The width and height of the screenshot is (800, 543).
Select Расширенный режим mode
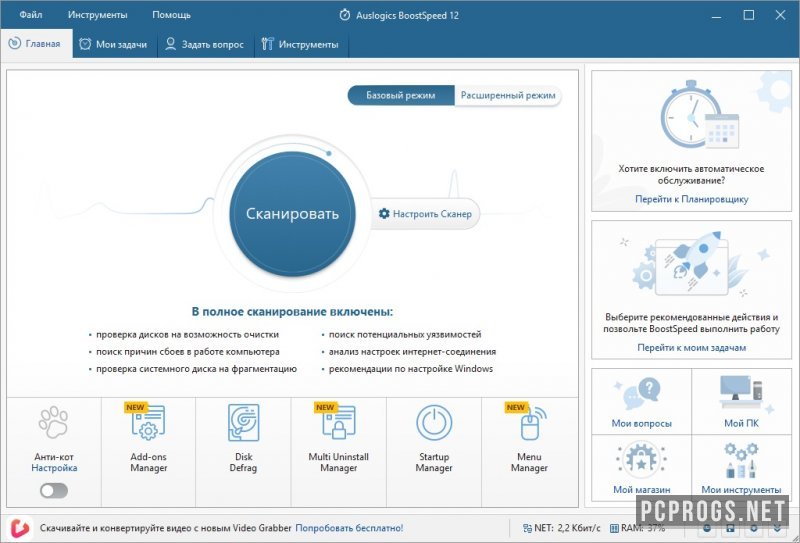click(x=508, y=95)
